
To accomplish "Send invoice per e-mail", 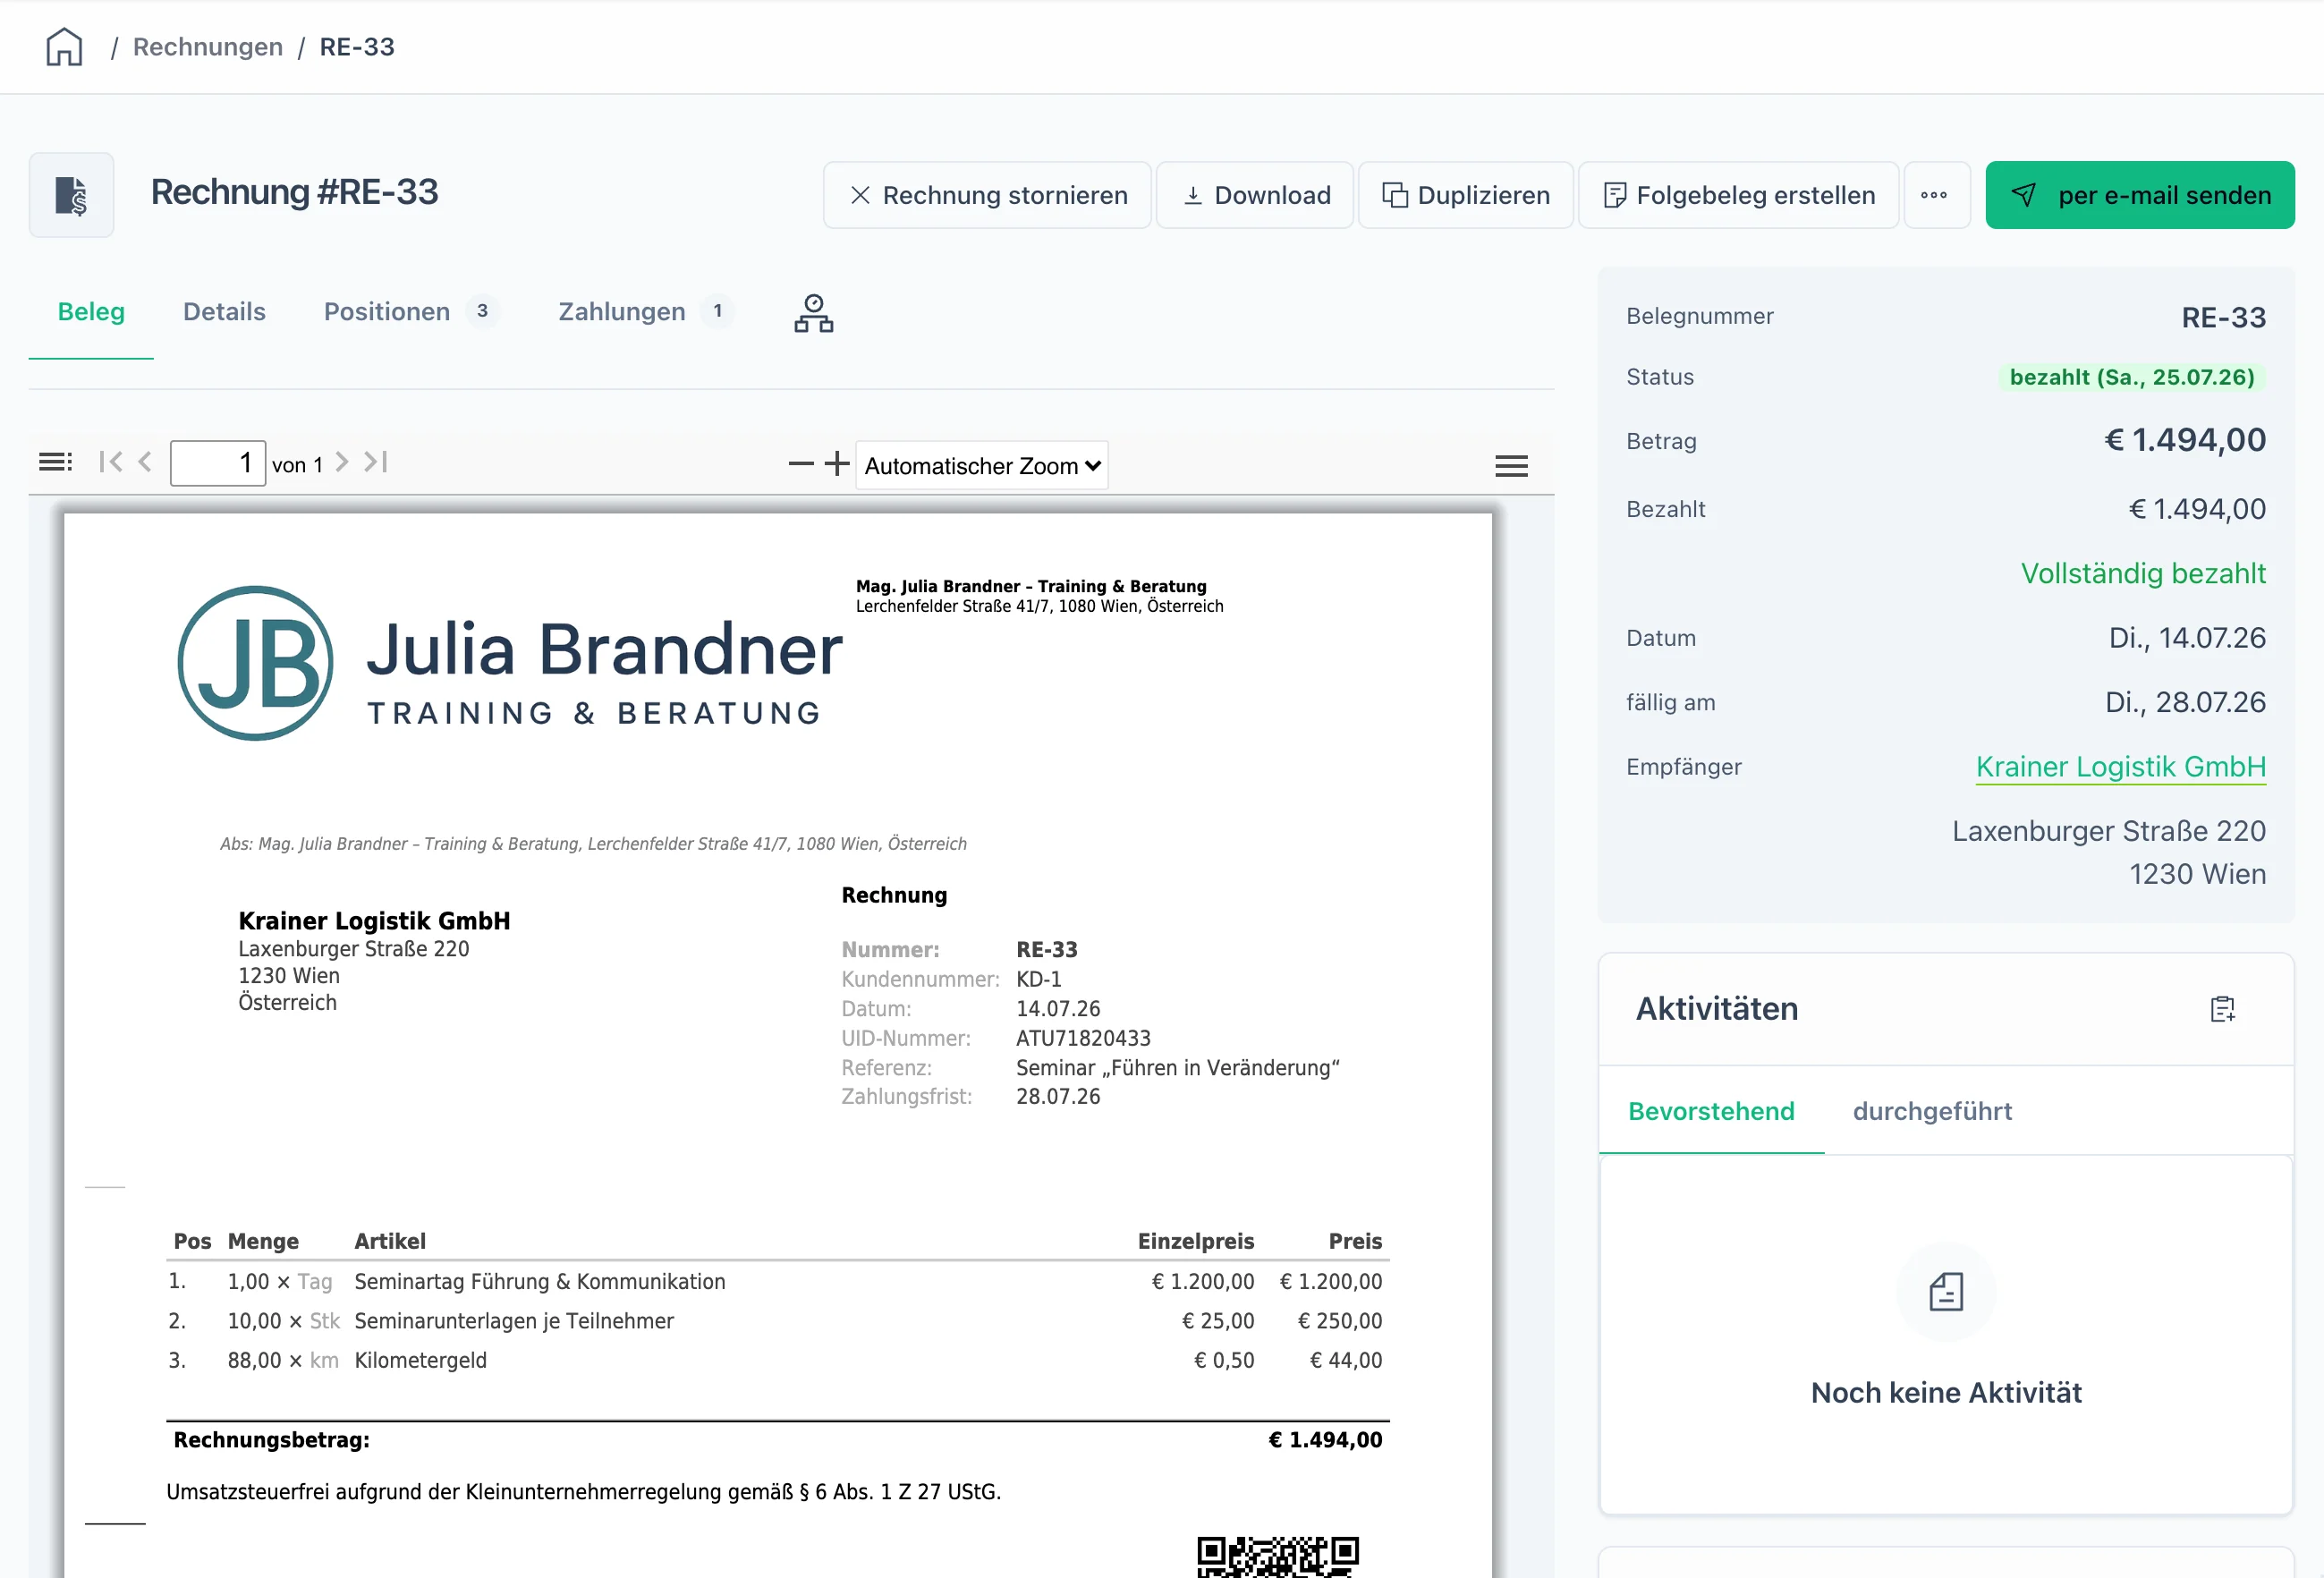I will click(2140, 195).
